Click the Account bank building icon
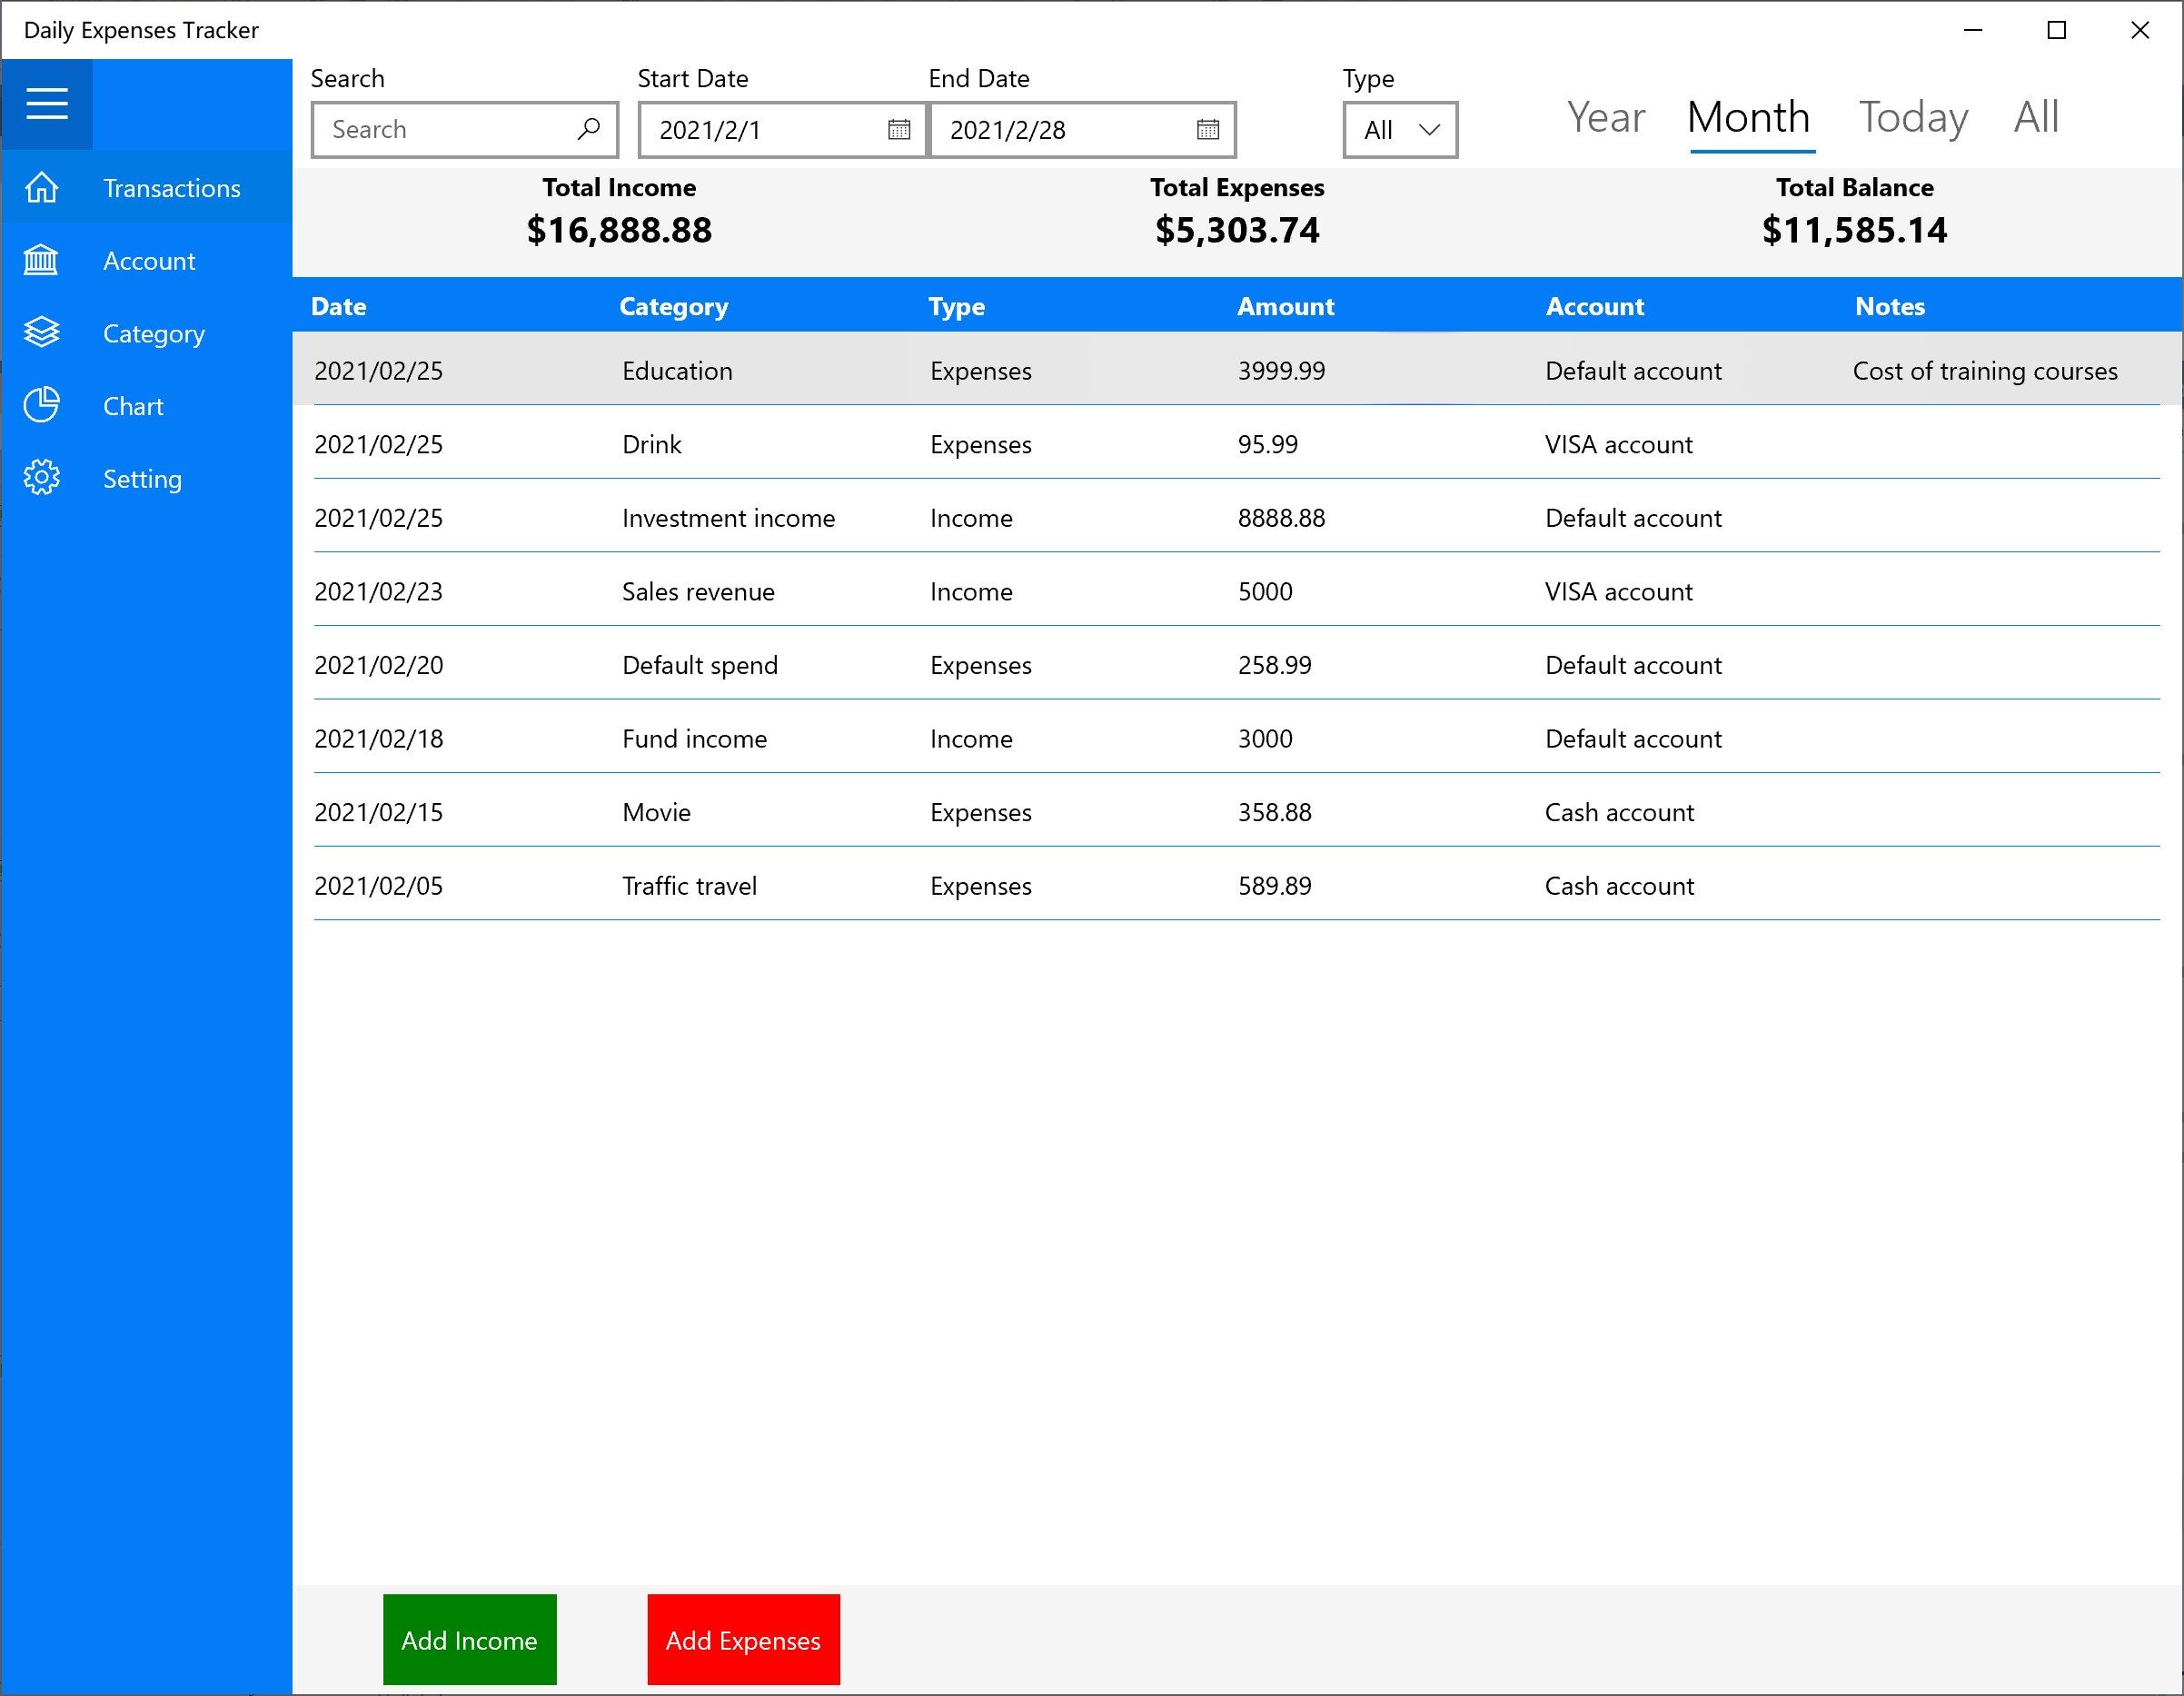2184x1696 pixels. (x=41, y=260)
